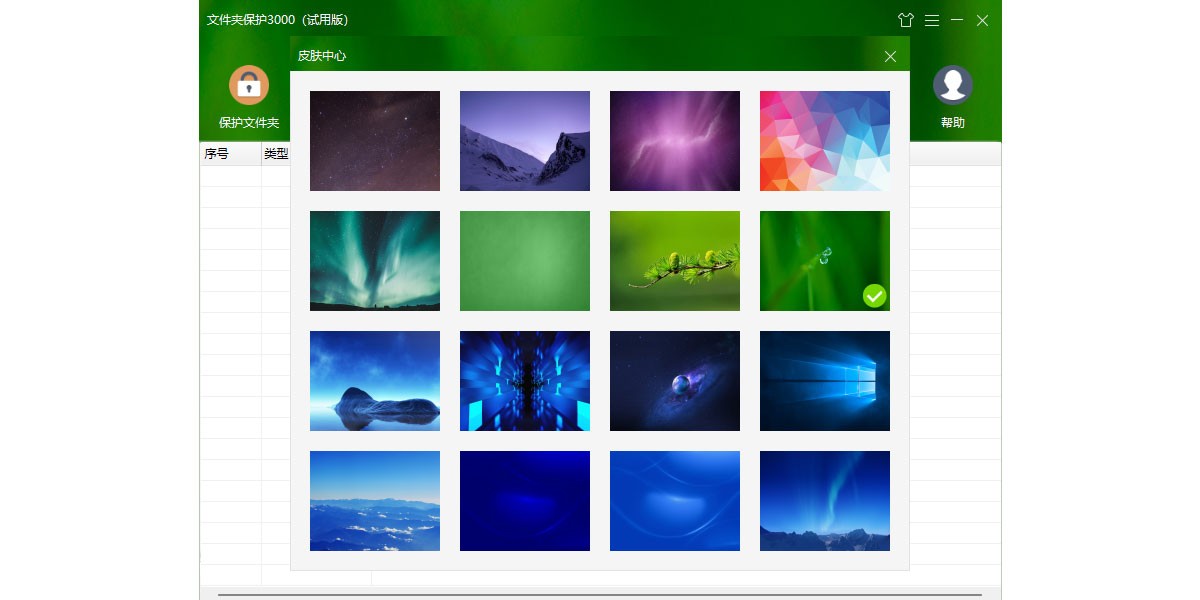Screen dimensions: 1200x600
Task: Open the hamburger main menu icon
Action: click(x=932, y=20)
